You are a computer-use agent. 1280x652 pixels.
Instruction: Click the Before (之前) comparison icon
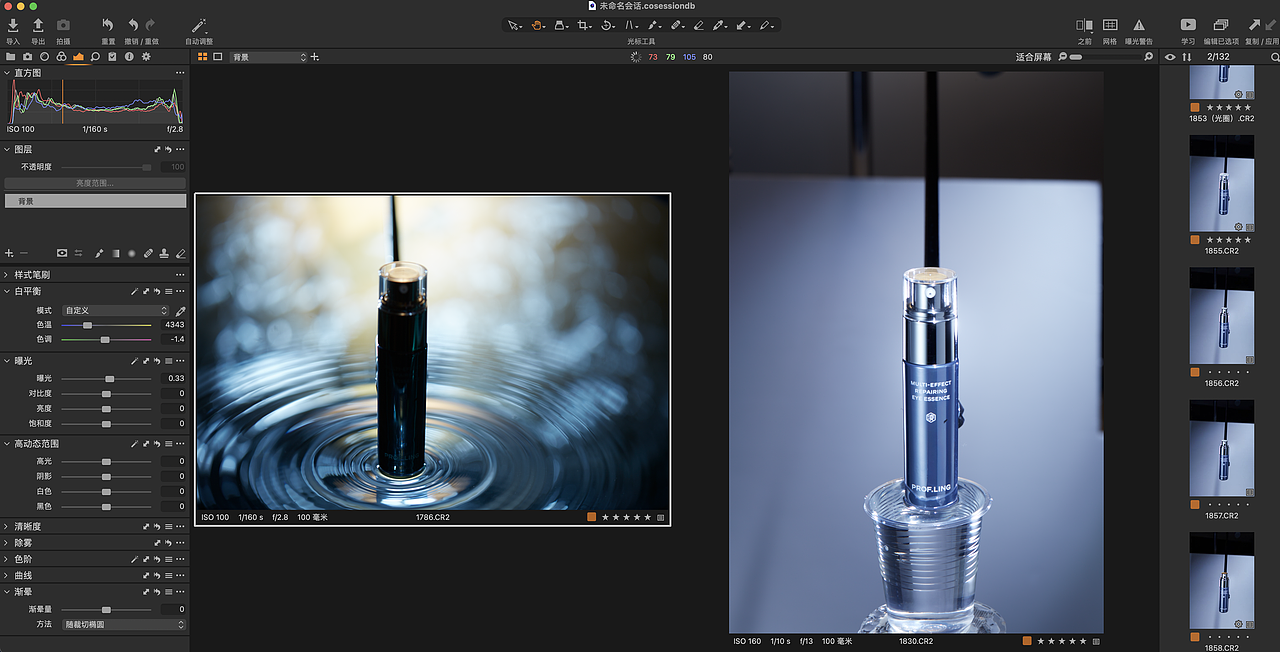coord(1084,25)
